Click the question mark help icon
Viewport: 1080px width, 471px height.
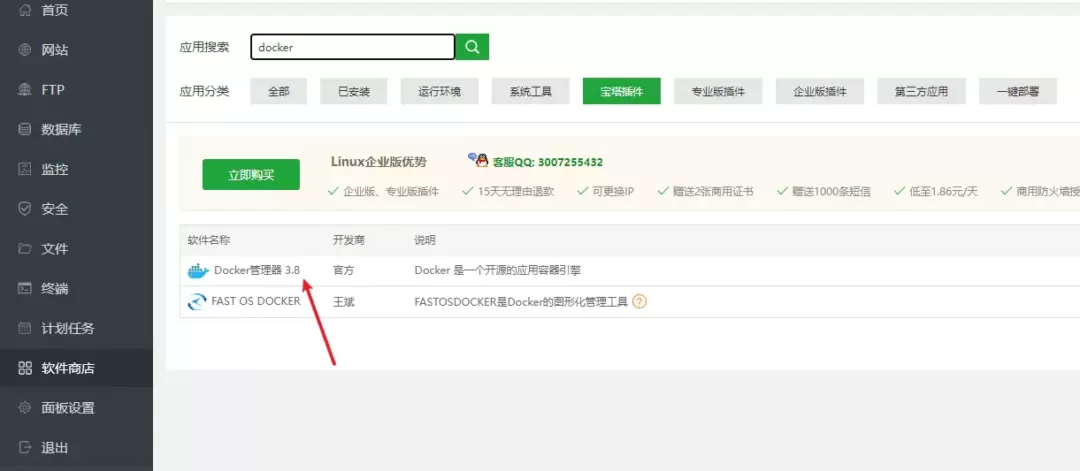coord(639,302)
